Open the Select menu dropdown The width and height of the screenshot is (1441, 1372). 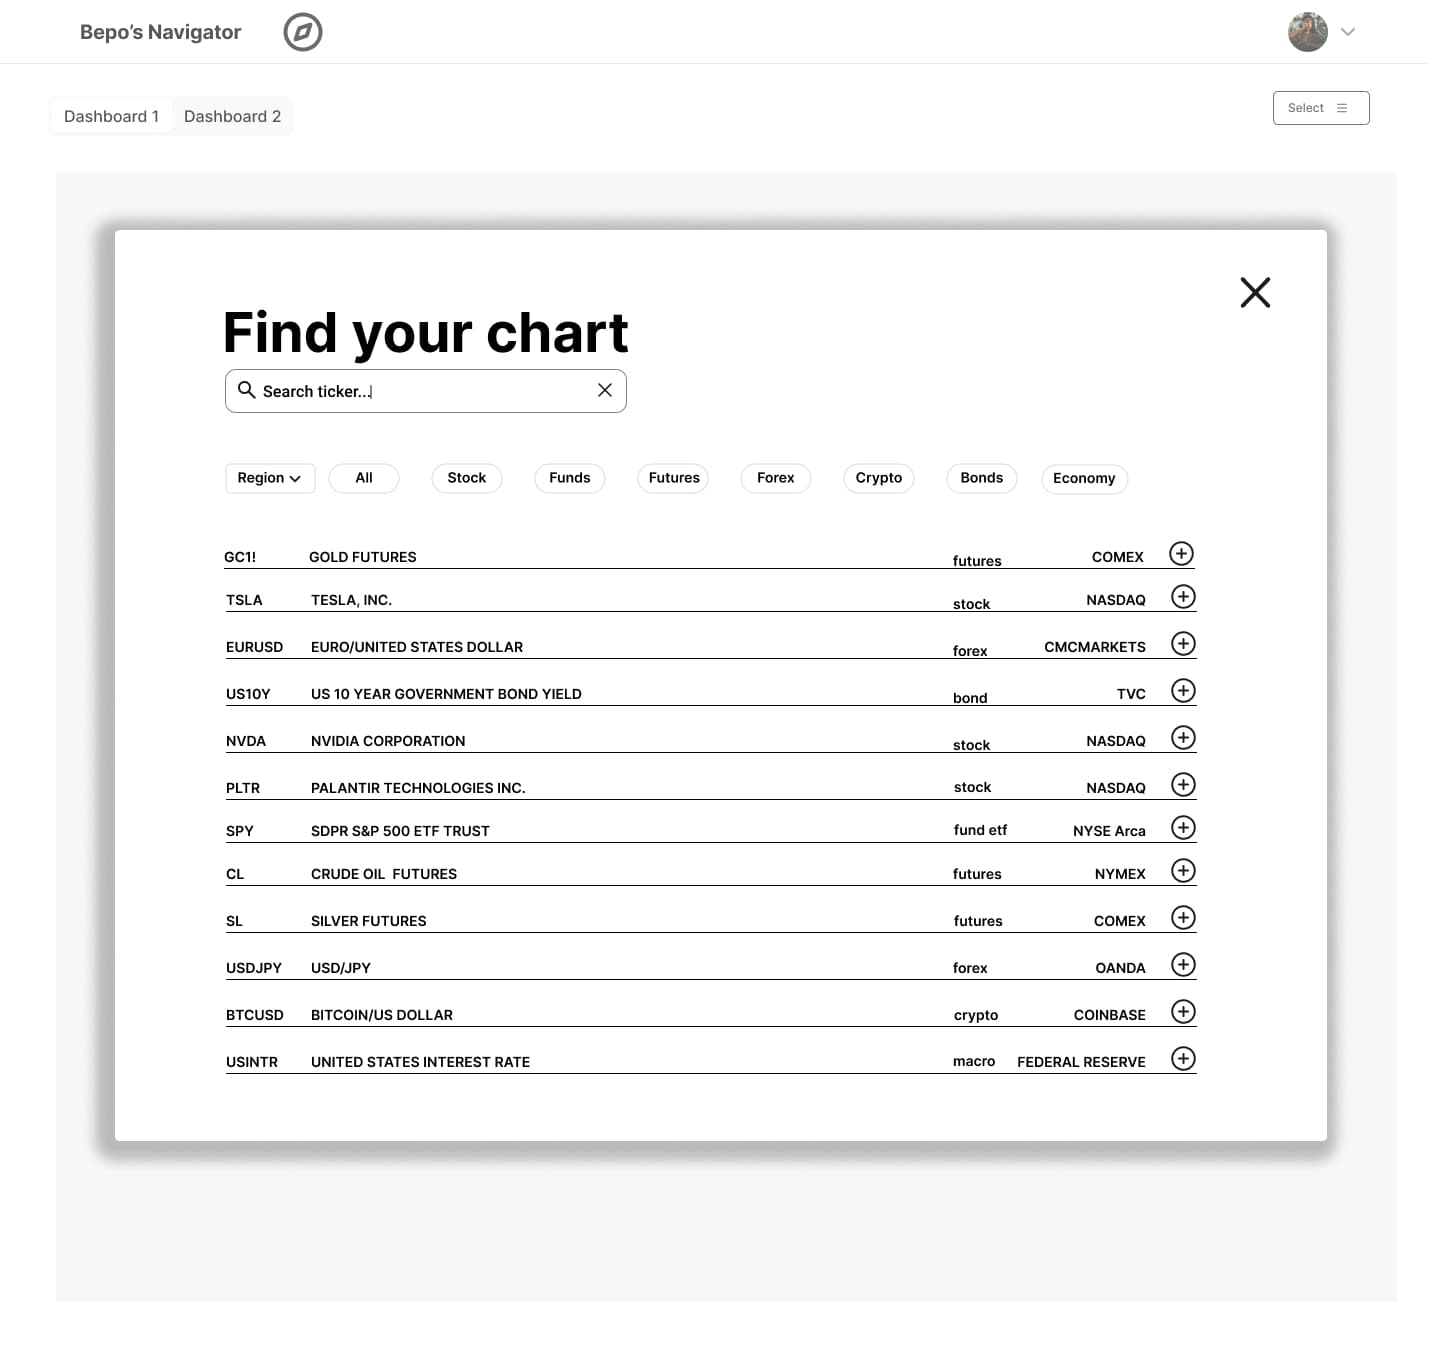point(1321,108)
